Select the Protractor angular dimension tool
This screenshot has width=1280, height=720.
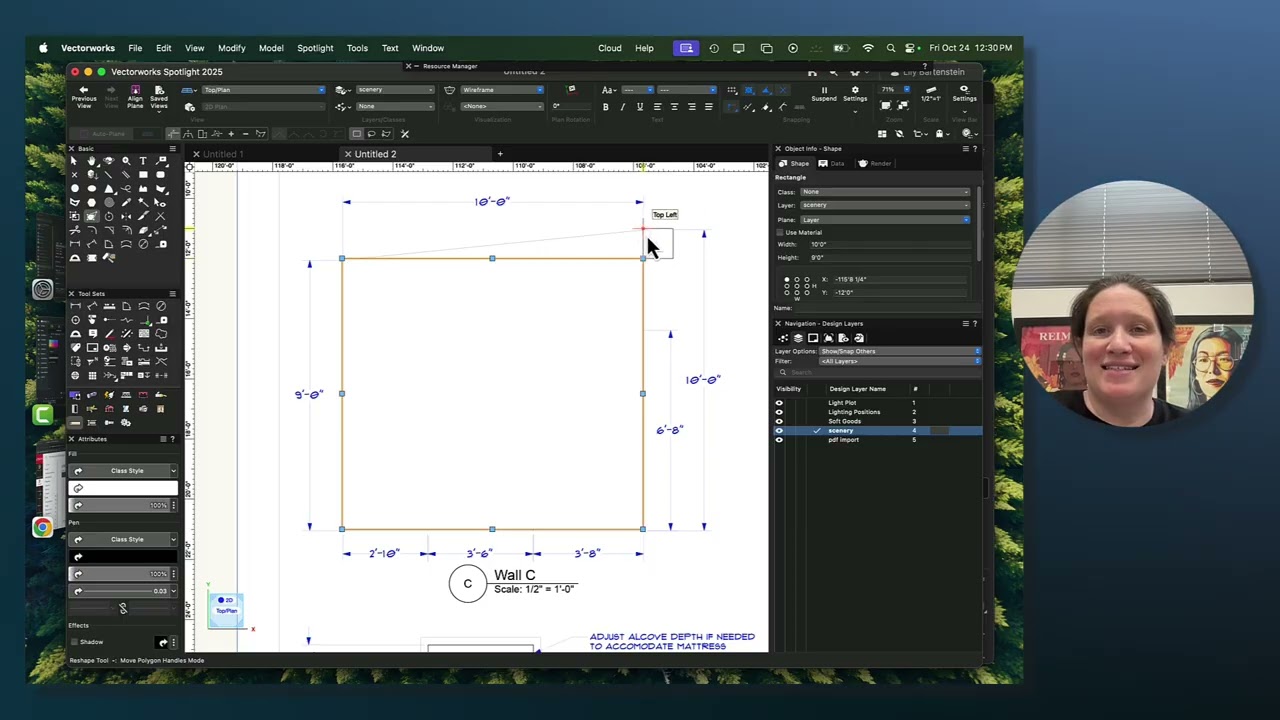click(74, 258)
